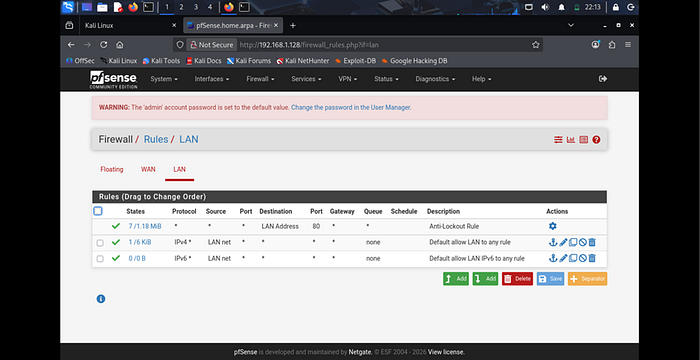Image resolution: width=700 pixels, height=360 pixels.
Task: Open Firefox home page button
Action: pyautogui.click(x=120, y=45)
